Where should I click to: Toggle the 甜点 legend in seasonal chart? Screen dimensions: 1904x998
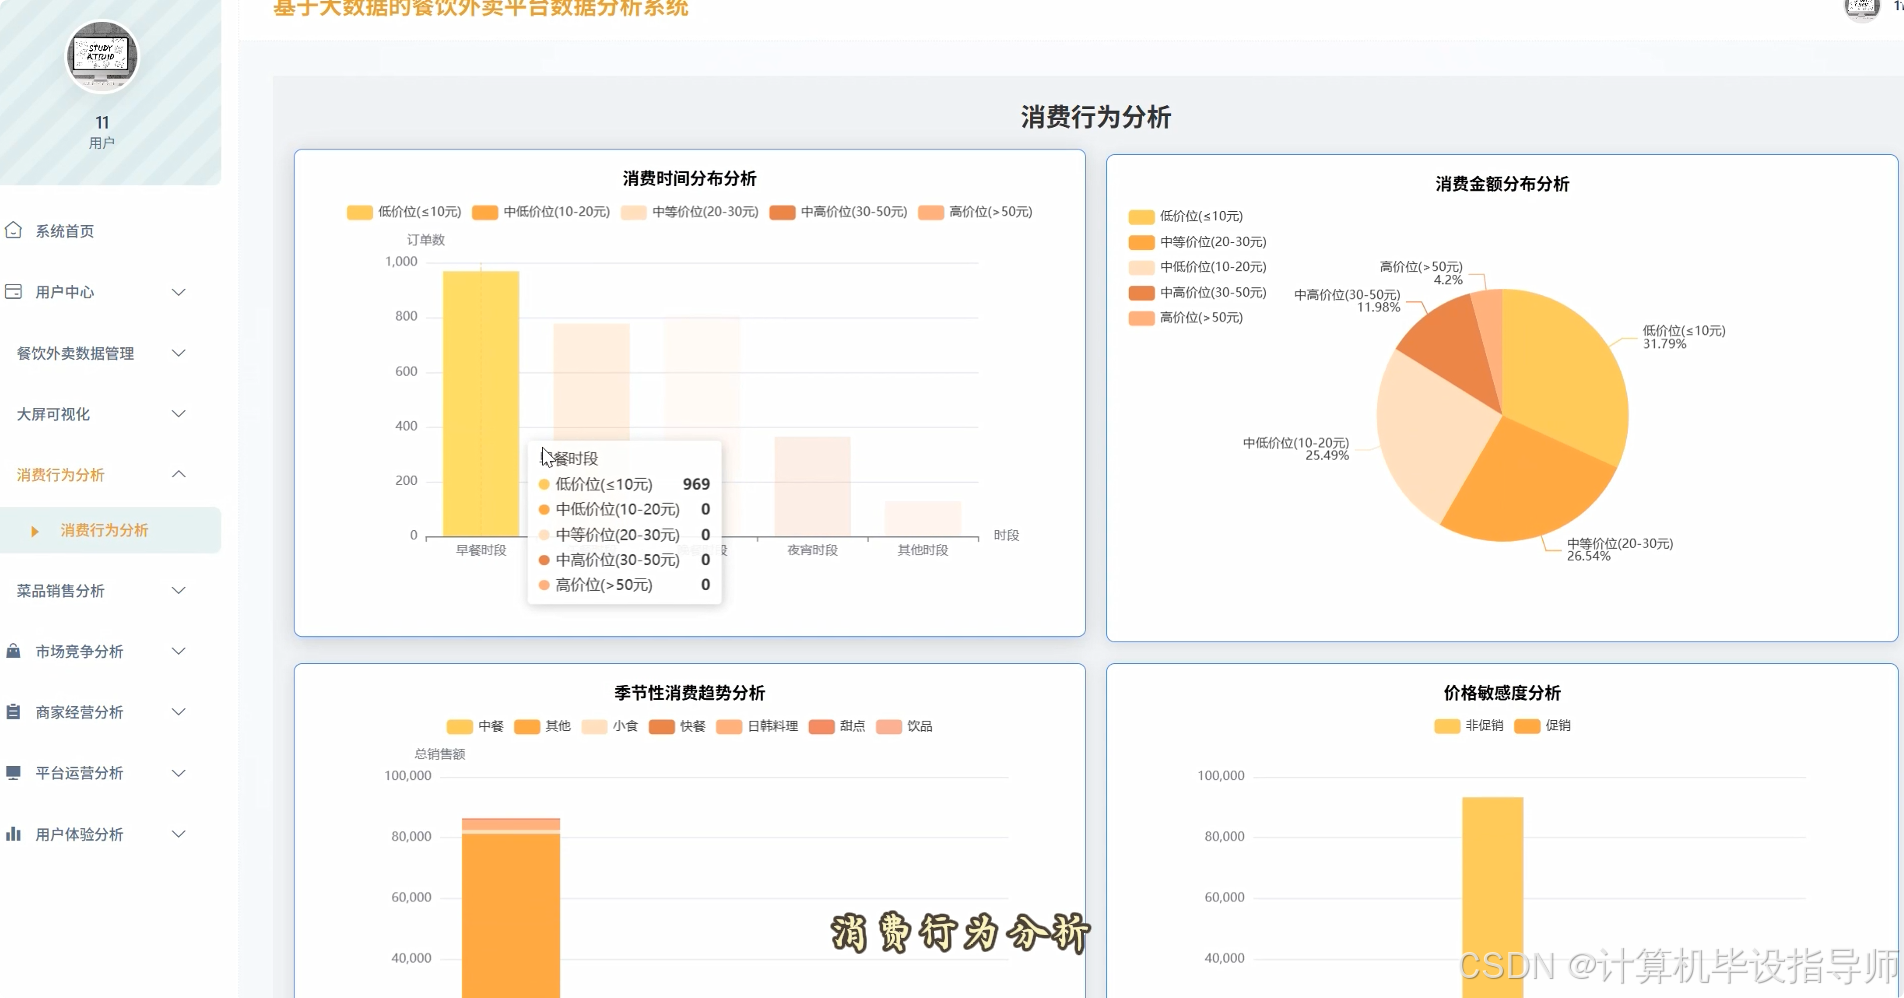pyautogui.click(x=837, y=726)
